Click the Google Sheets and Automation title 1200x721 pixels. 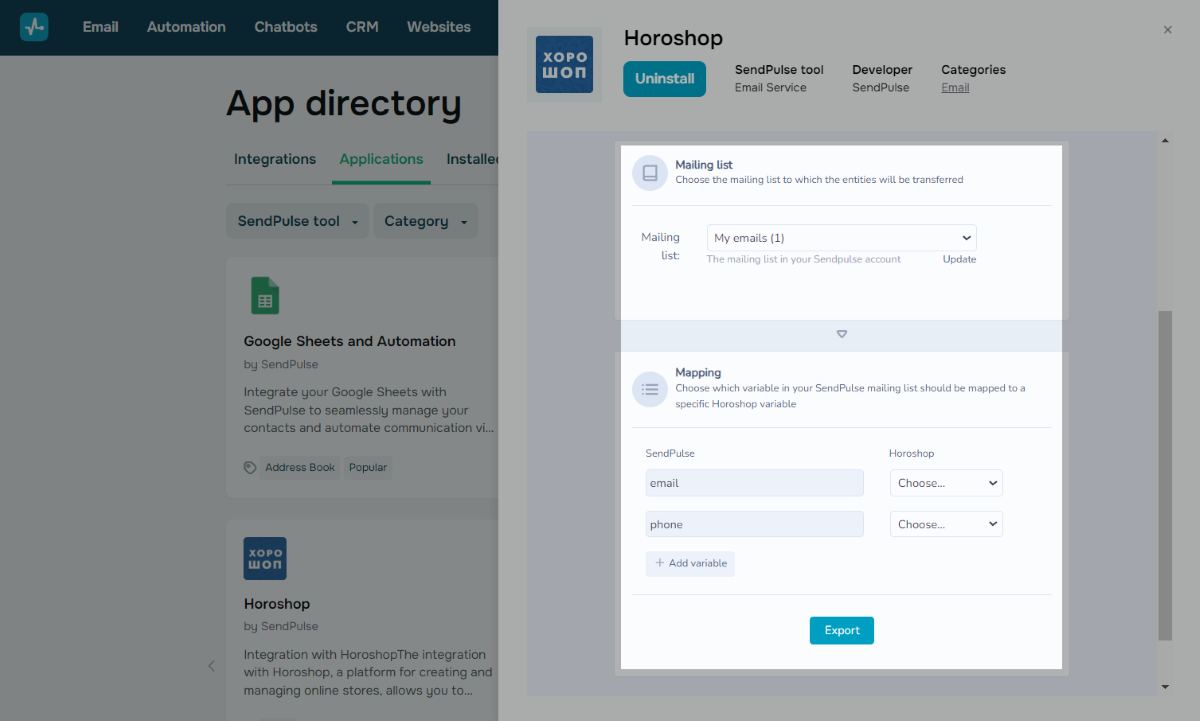coord(350,341)
